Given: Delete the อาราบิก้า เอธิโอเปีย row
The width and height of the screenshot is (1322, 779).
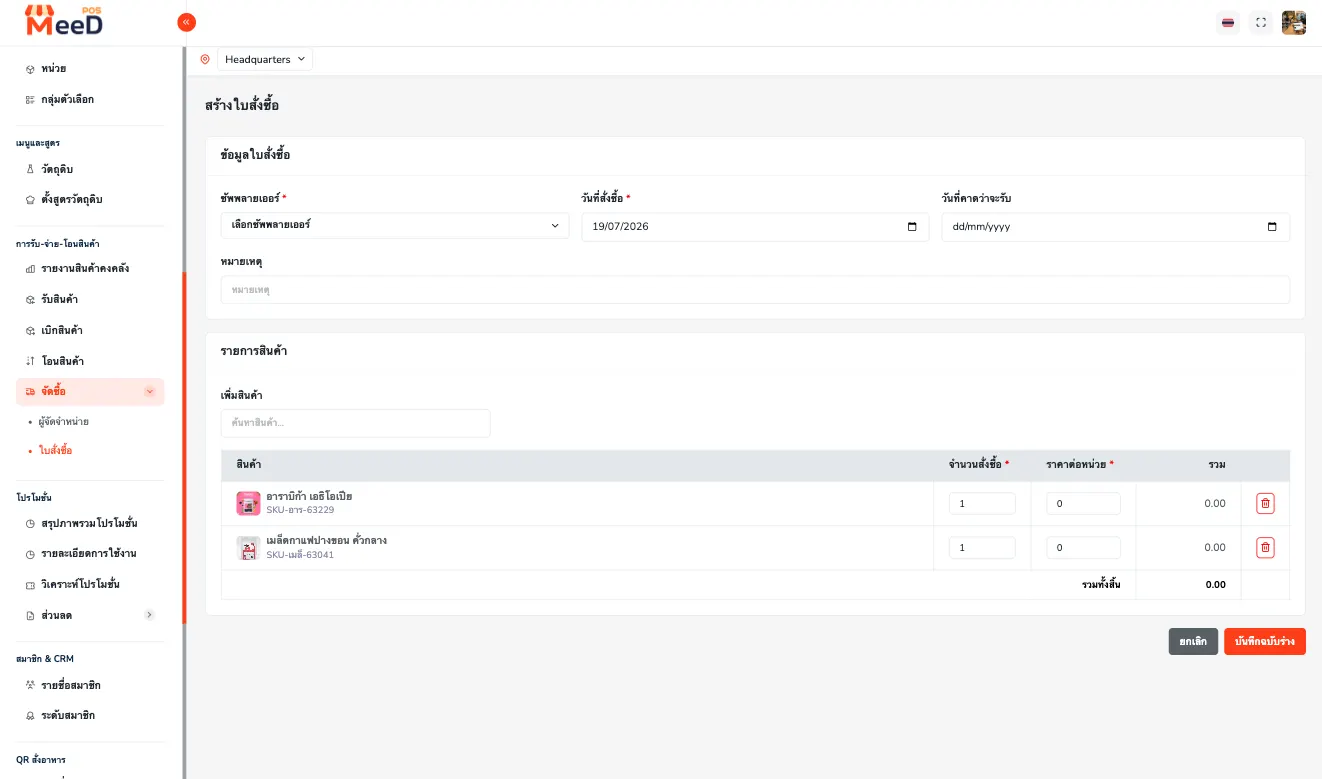Looking at the screenshot, I should 1265,503.
